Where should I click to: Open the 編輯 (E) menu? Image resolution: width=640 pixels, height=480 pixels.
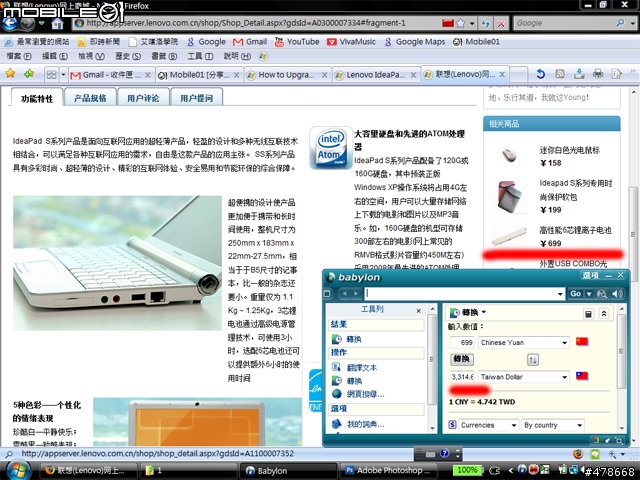pyautogui.click(x=55, y=56)
